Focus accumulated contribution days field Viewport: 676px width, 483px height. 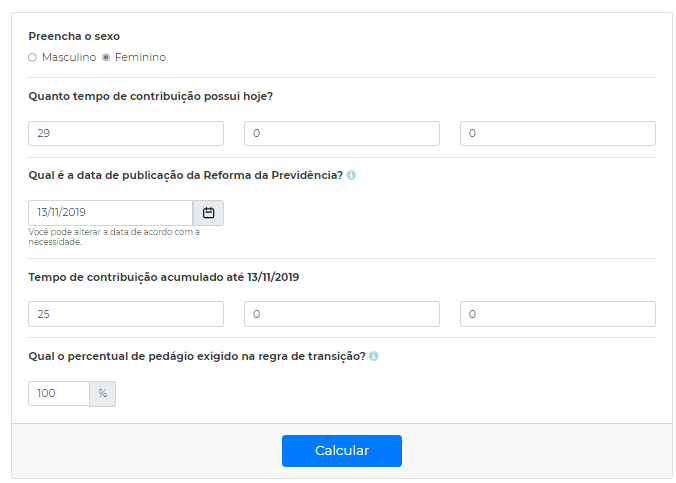tap(558, 314)
